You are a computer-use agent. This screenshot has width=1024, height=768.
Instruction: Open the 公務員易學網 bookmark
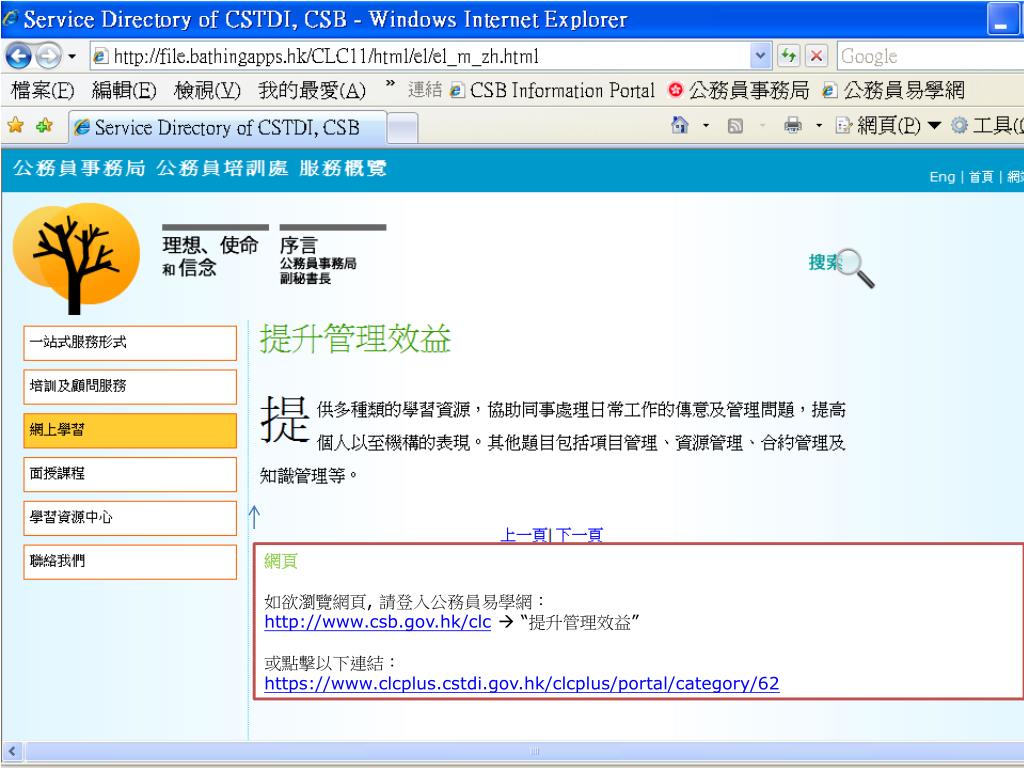[893, 90]
